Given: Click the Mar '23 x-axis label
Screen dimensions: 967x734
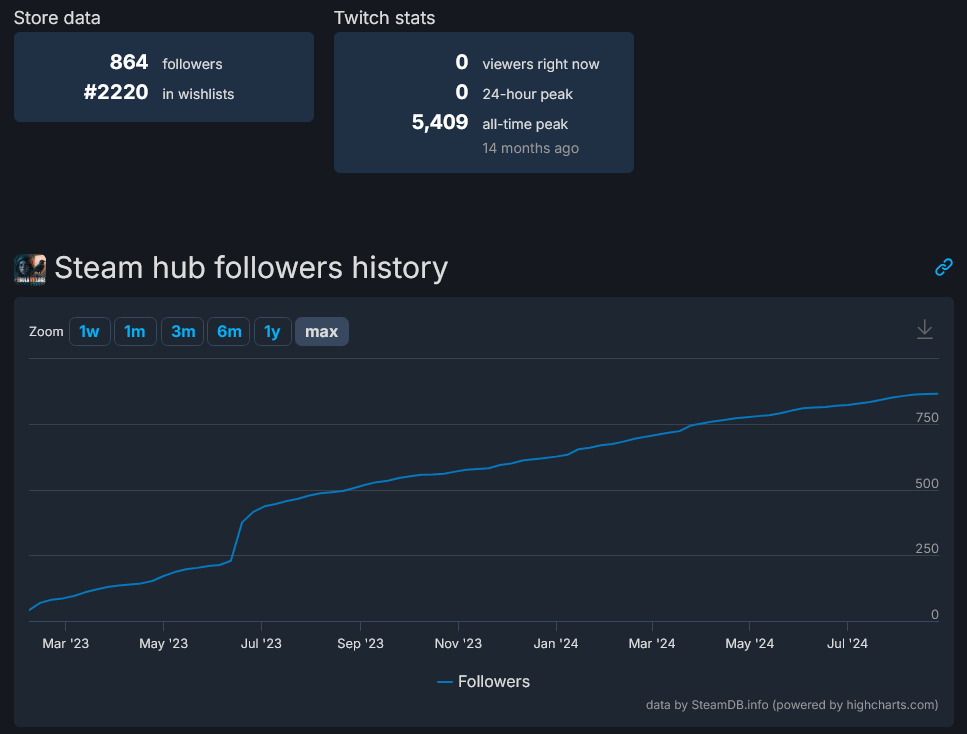Looking at the screenshot, I should click(66, 644).
